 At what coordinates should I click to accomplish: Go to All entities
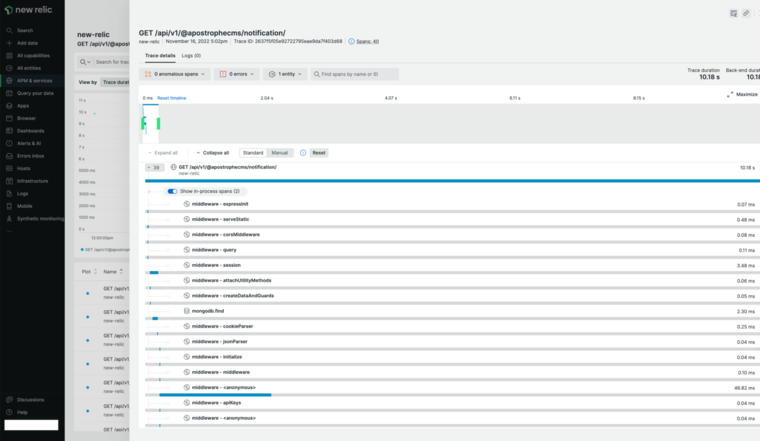tap(29, 68)
